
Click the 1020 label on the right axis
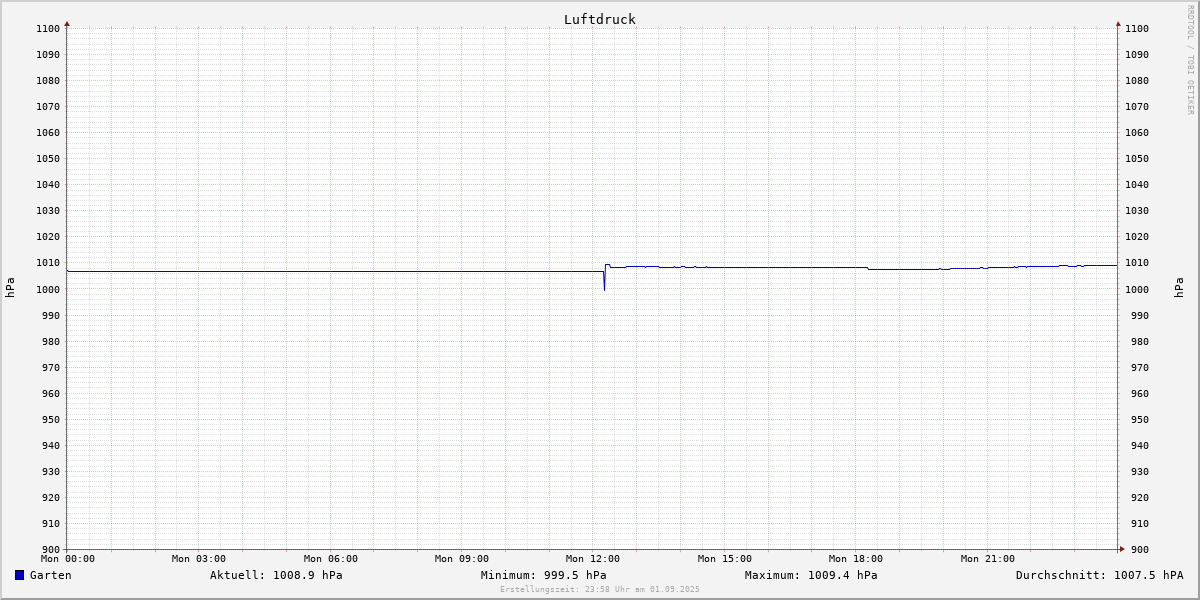click(x=1137, y=237)
